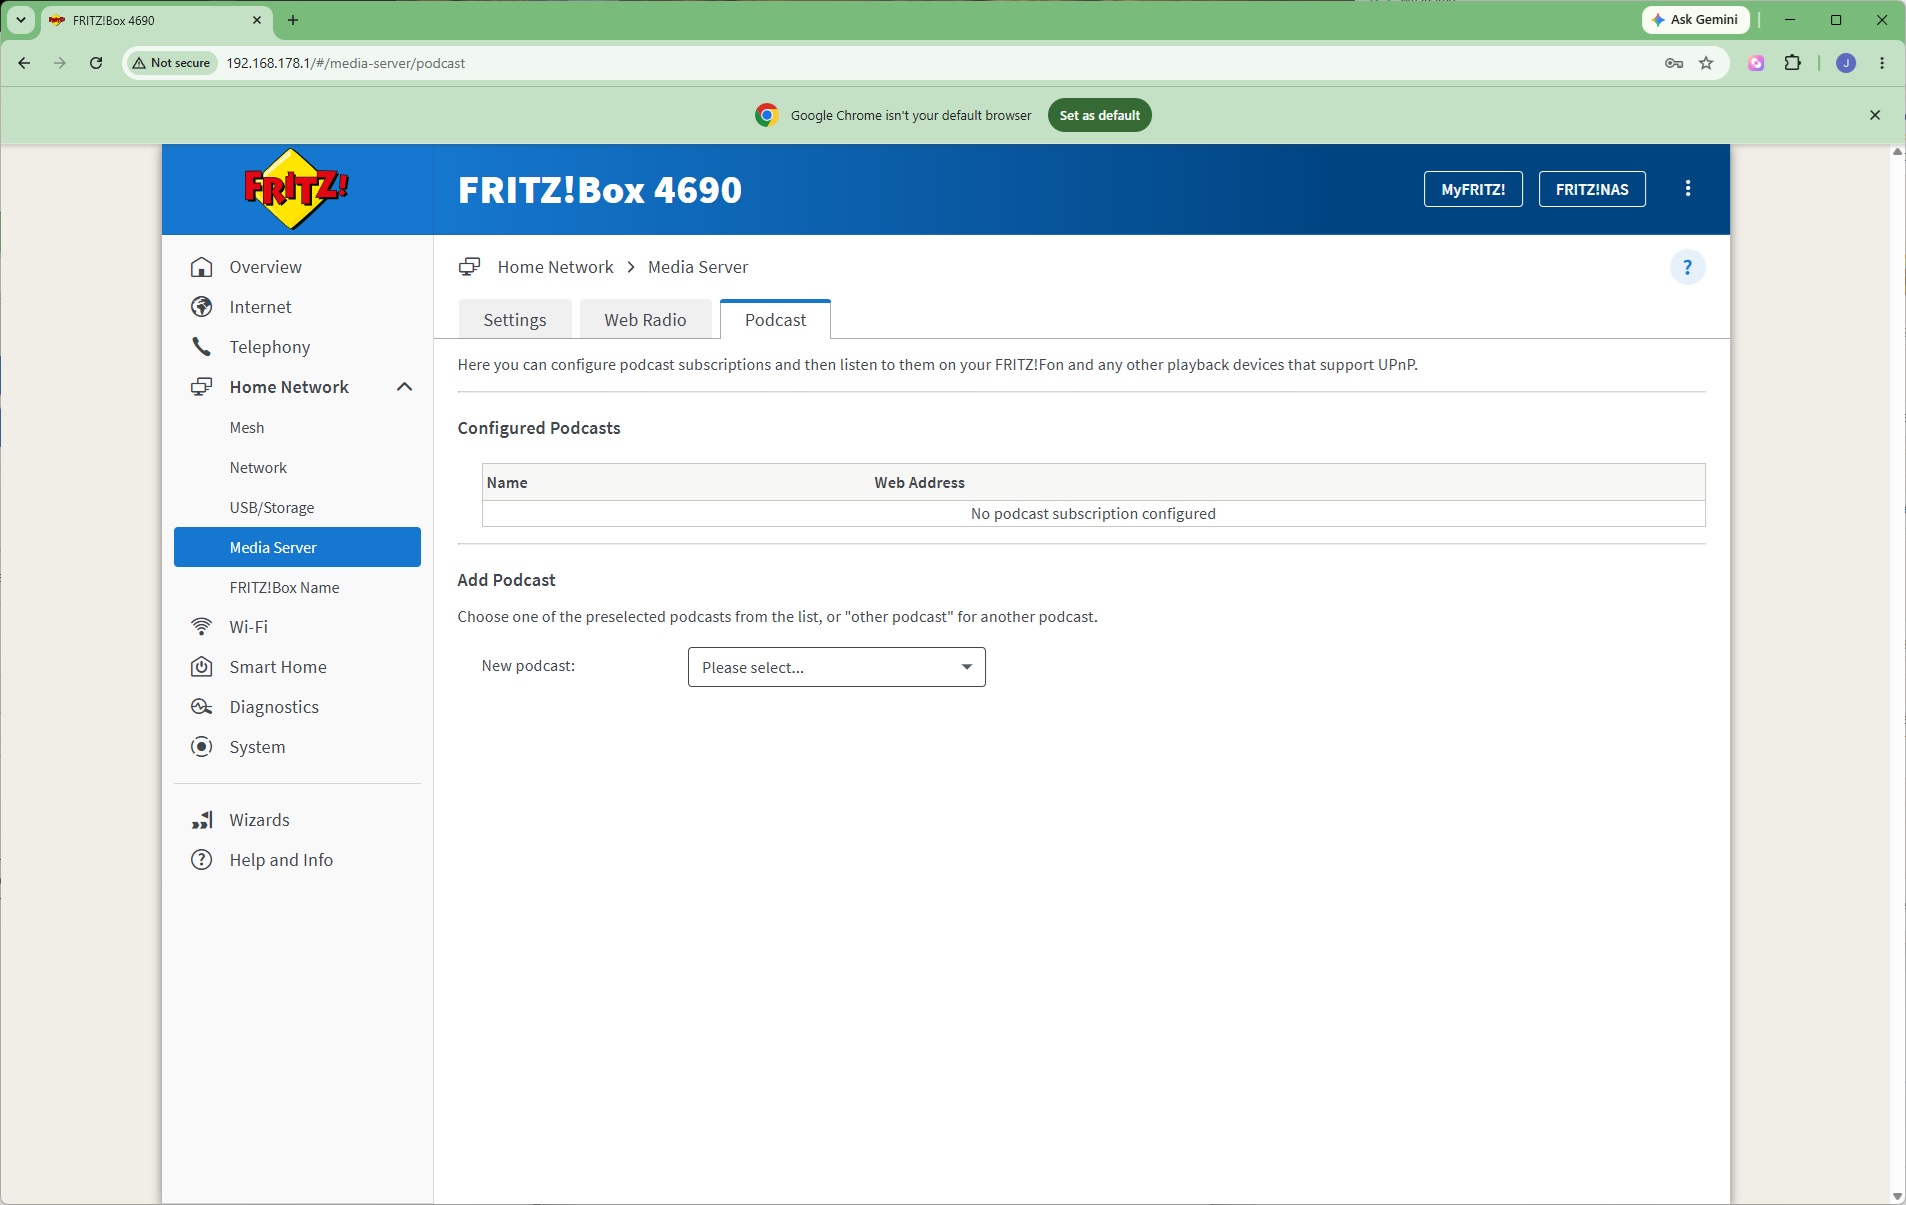Open Chrome's three-dot menu
Screen dimensions: 1906x1205
1882,63
